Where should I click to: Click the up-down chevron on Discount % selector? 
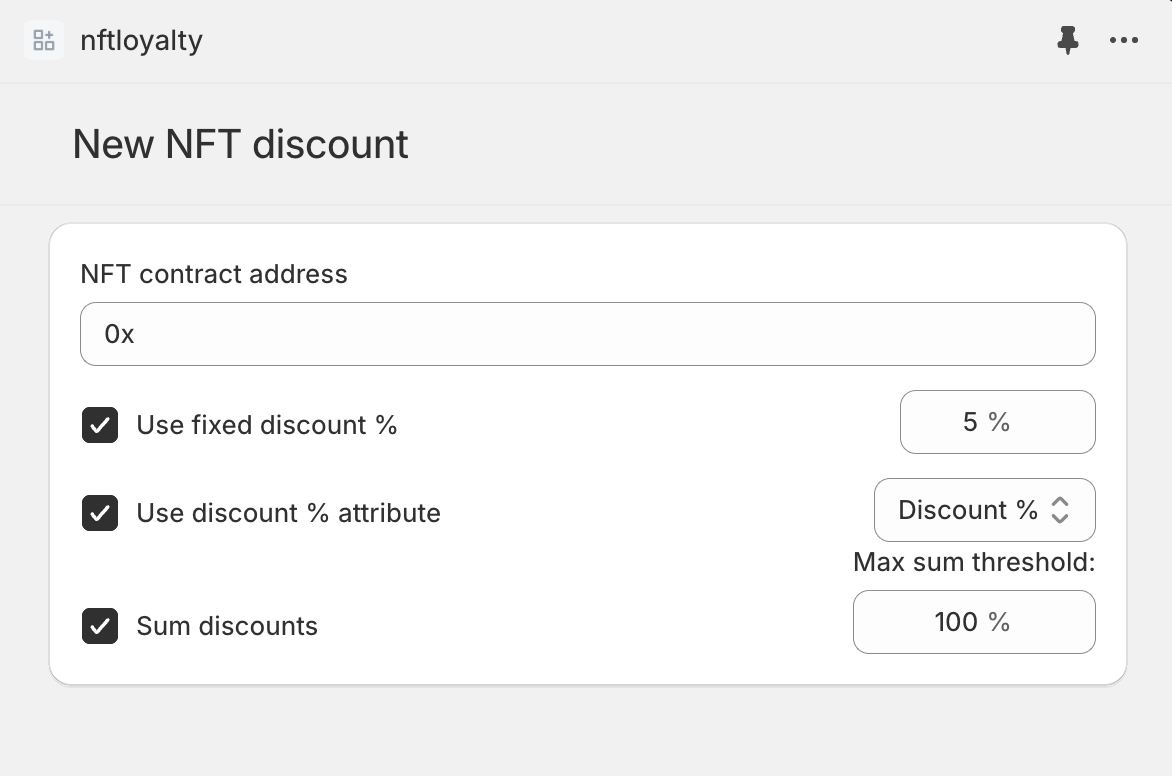[x=1060, y=510]
